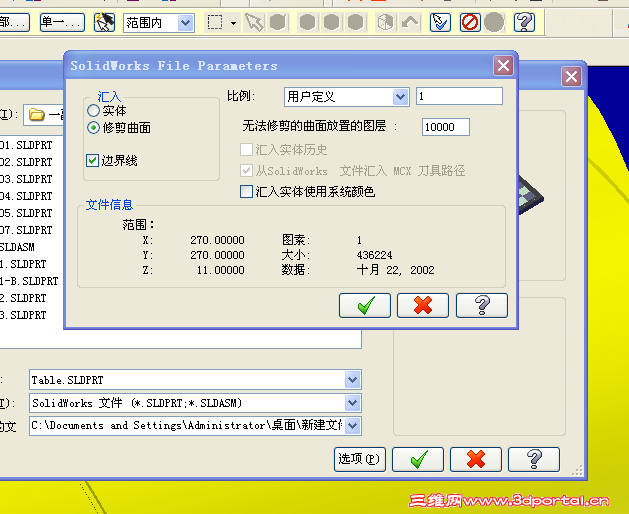This screenshot has height=514, width=629.
Task: Click the 选项(P) button in open dialog
Action: pyautogui.click(x=359, y=459)
